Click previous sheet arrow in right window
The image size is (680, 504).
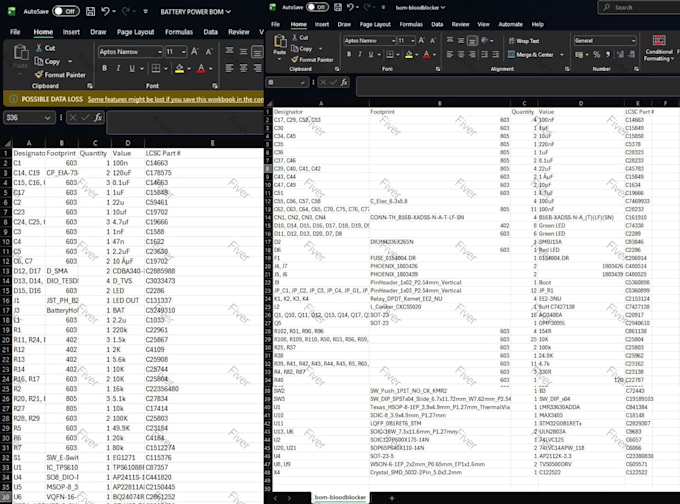point(275,498)
